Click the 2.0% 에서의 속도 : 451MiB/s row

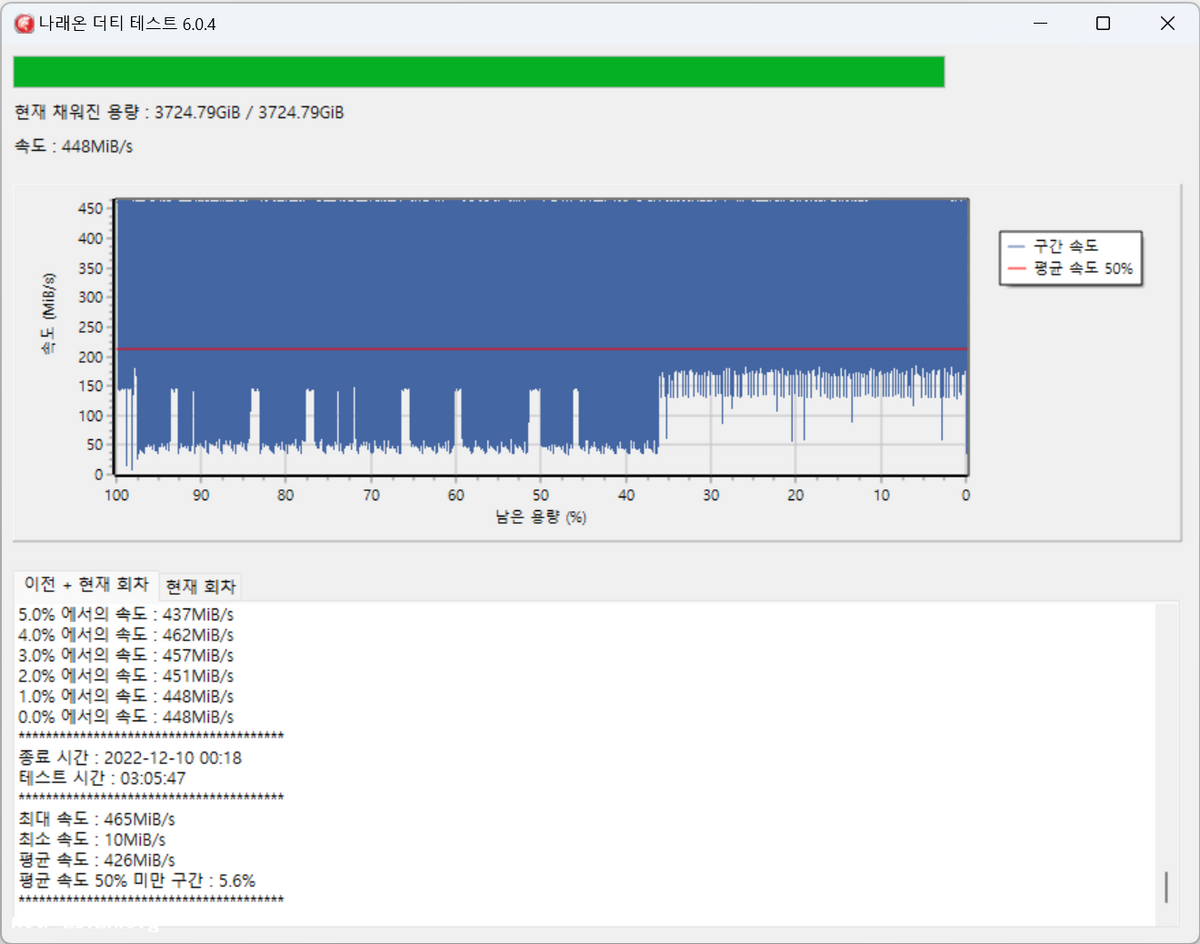pos(126,676)
